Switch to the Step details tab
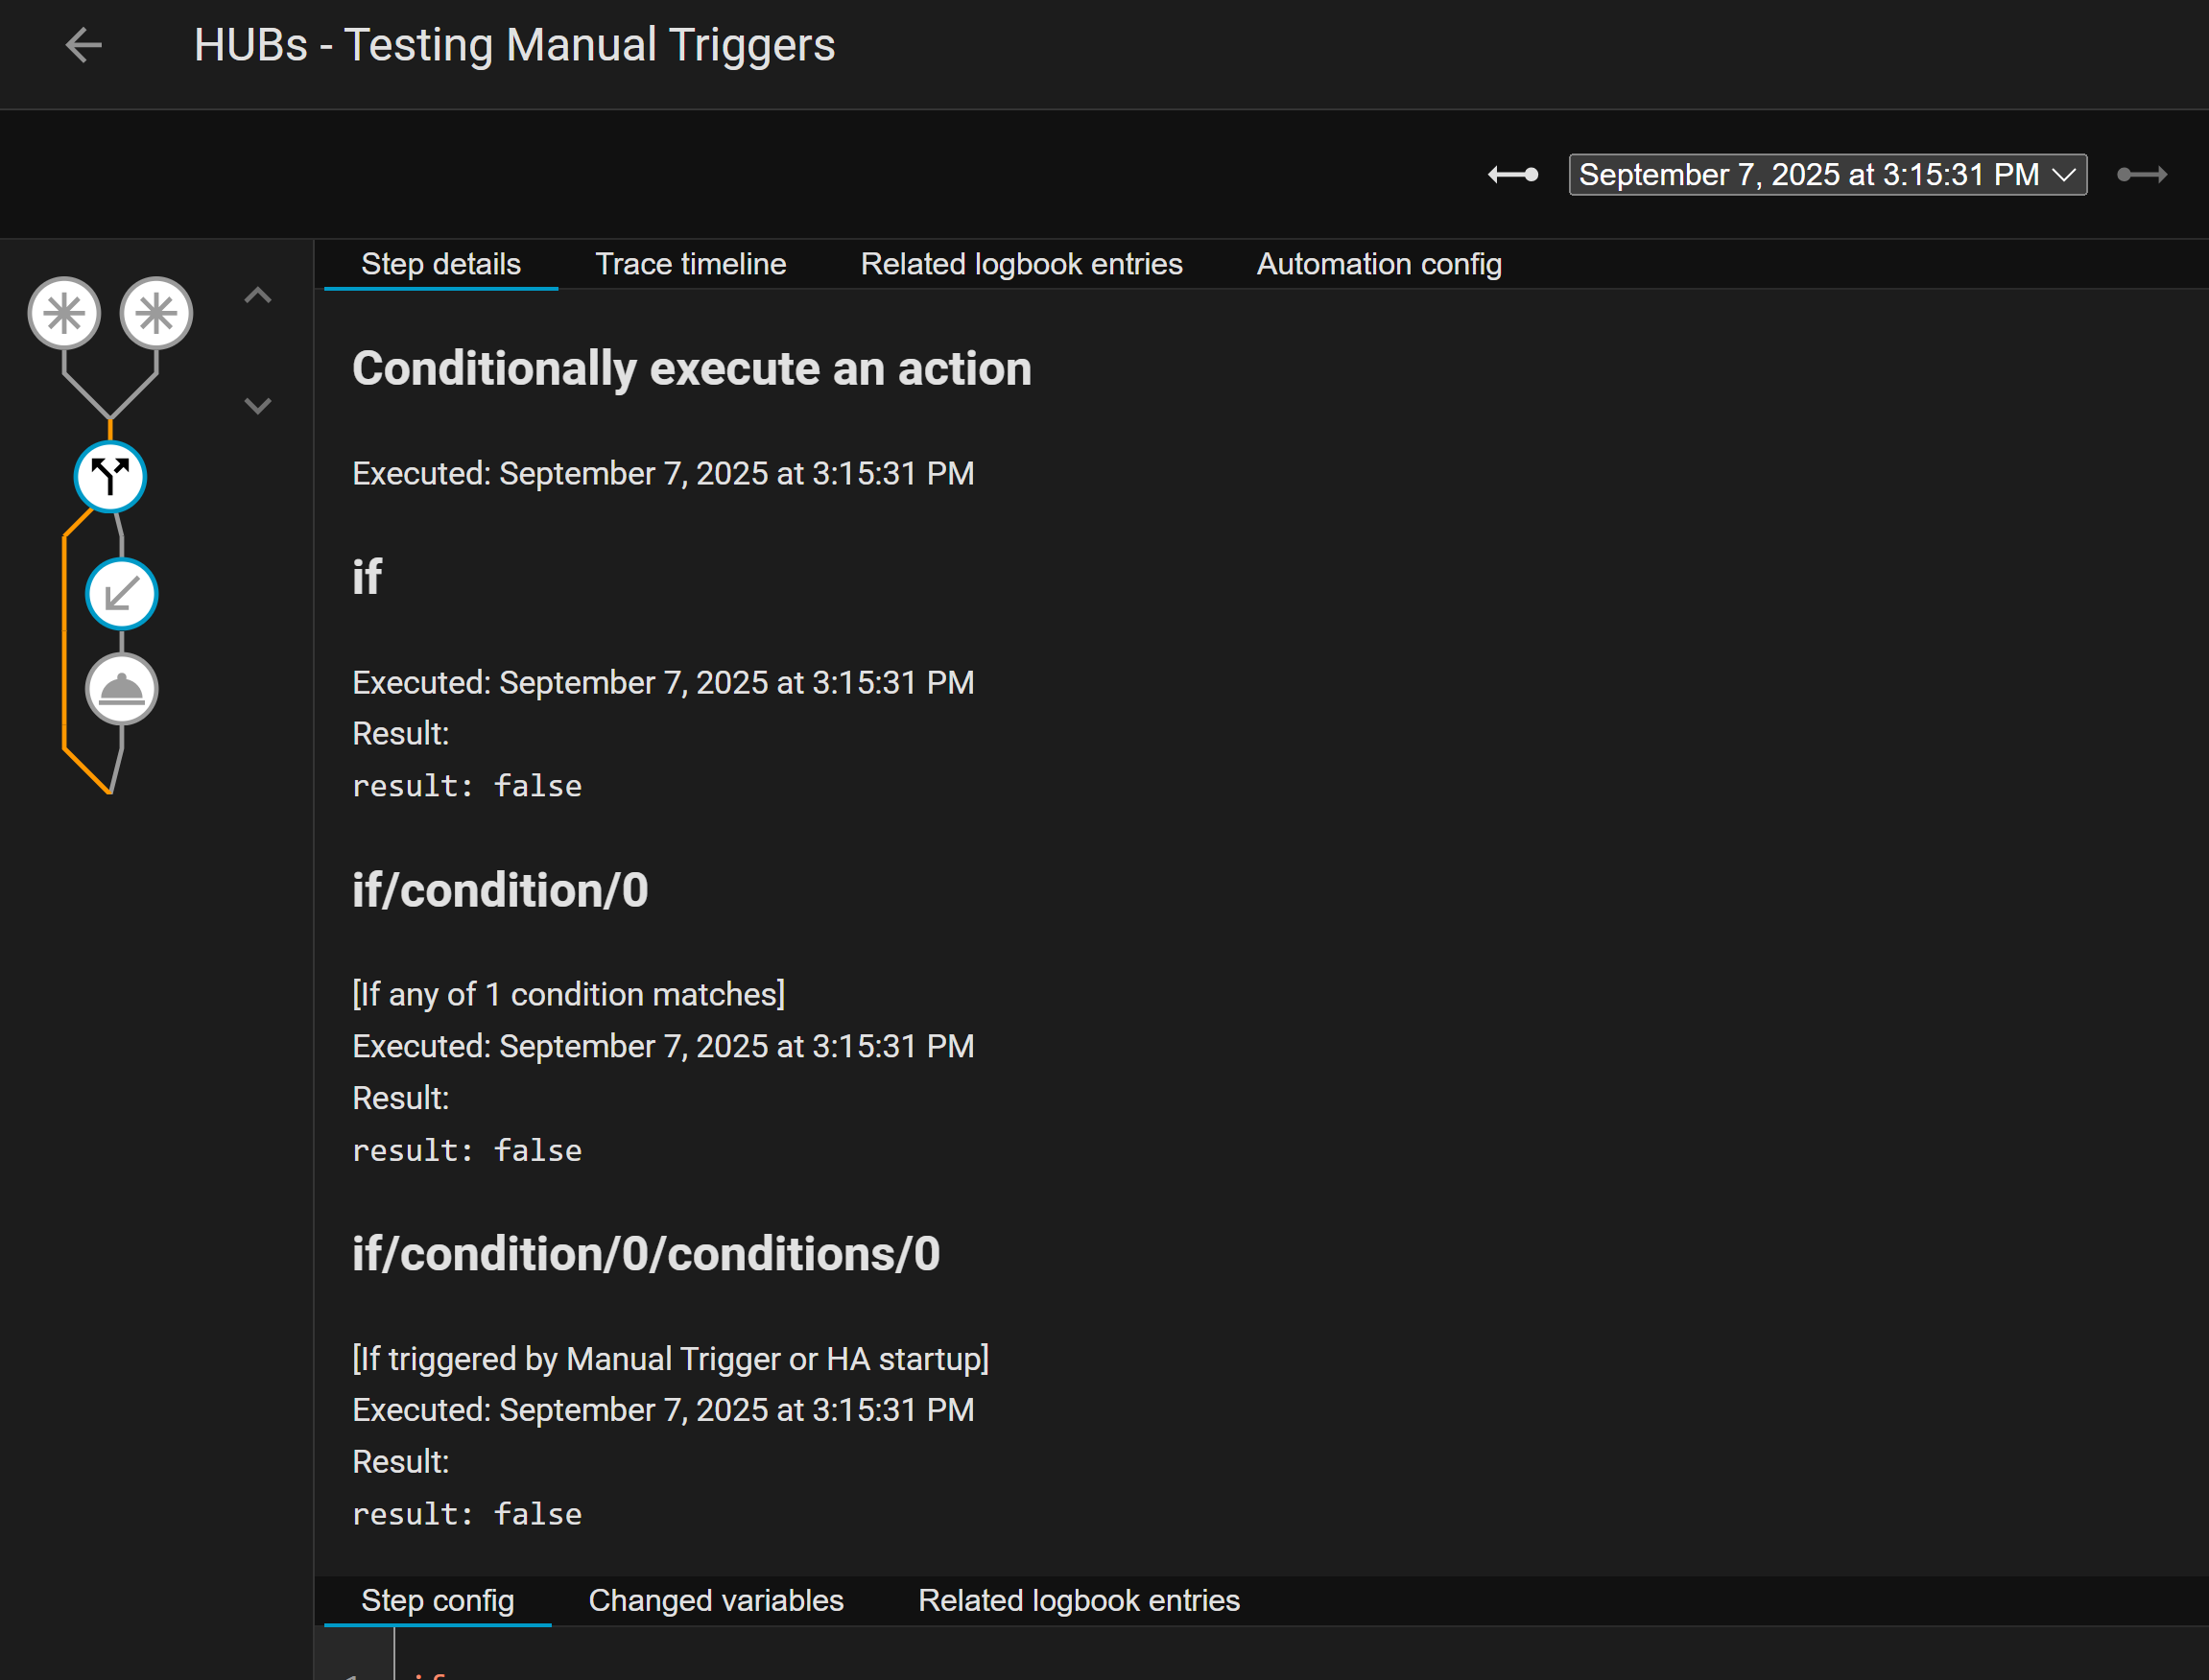Screen dimensions: 2209x1680 (440, 264)
